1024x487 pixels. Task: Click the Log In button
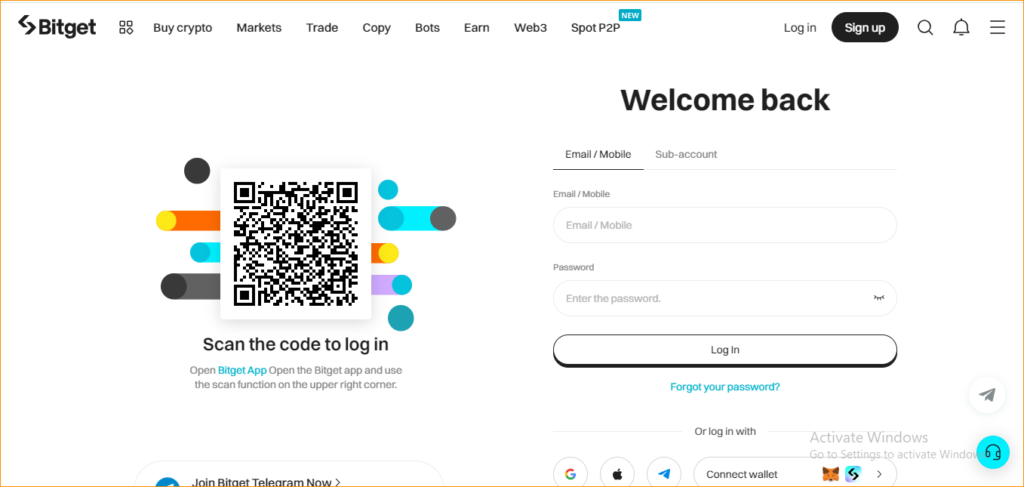(725, 350)
